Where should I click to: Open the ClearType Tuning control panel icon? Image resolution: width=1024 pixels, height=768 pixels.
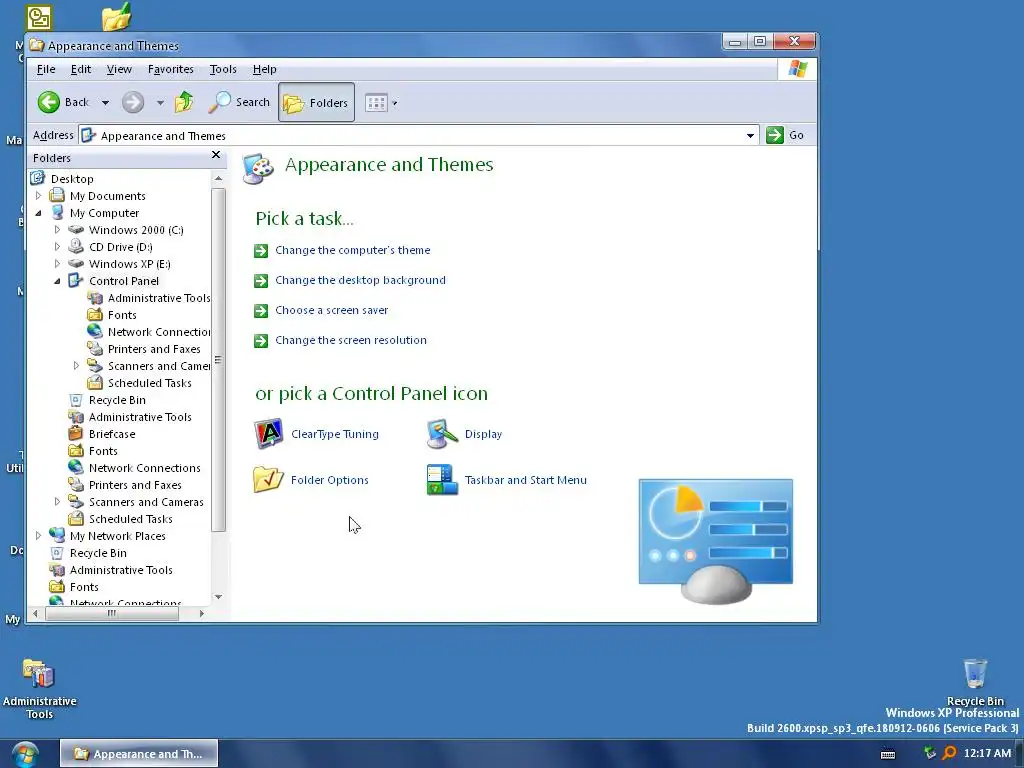[x=316, y=434]
